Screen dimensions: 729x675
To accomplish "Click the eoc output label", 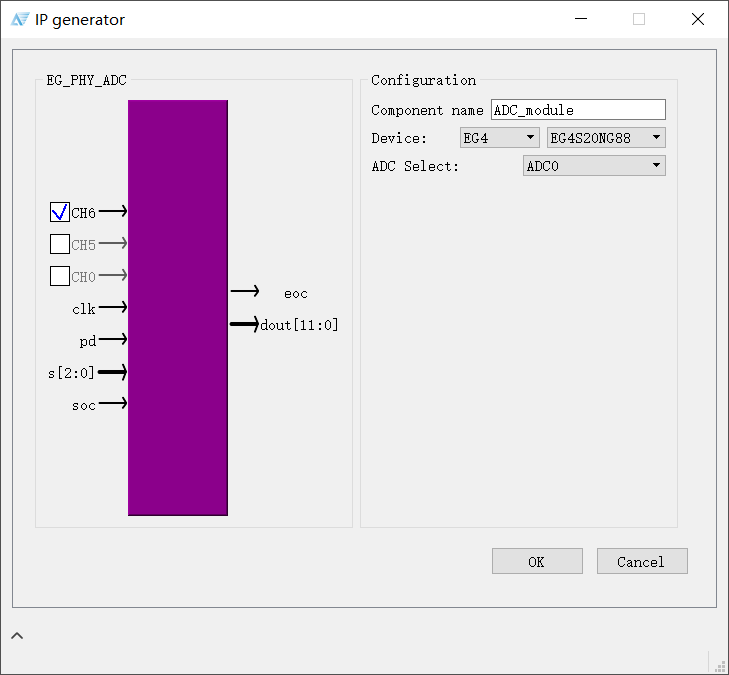I will click(x=296, y=294).
